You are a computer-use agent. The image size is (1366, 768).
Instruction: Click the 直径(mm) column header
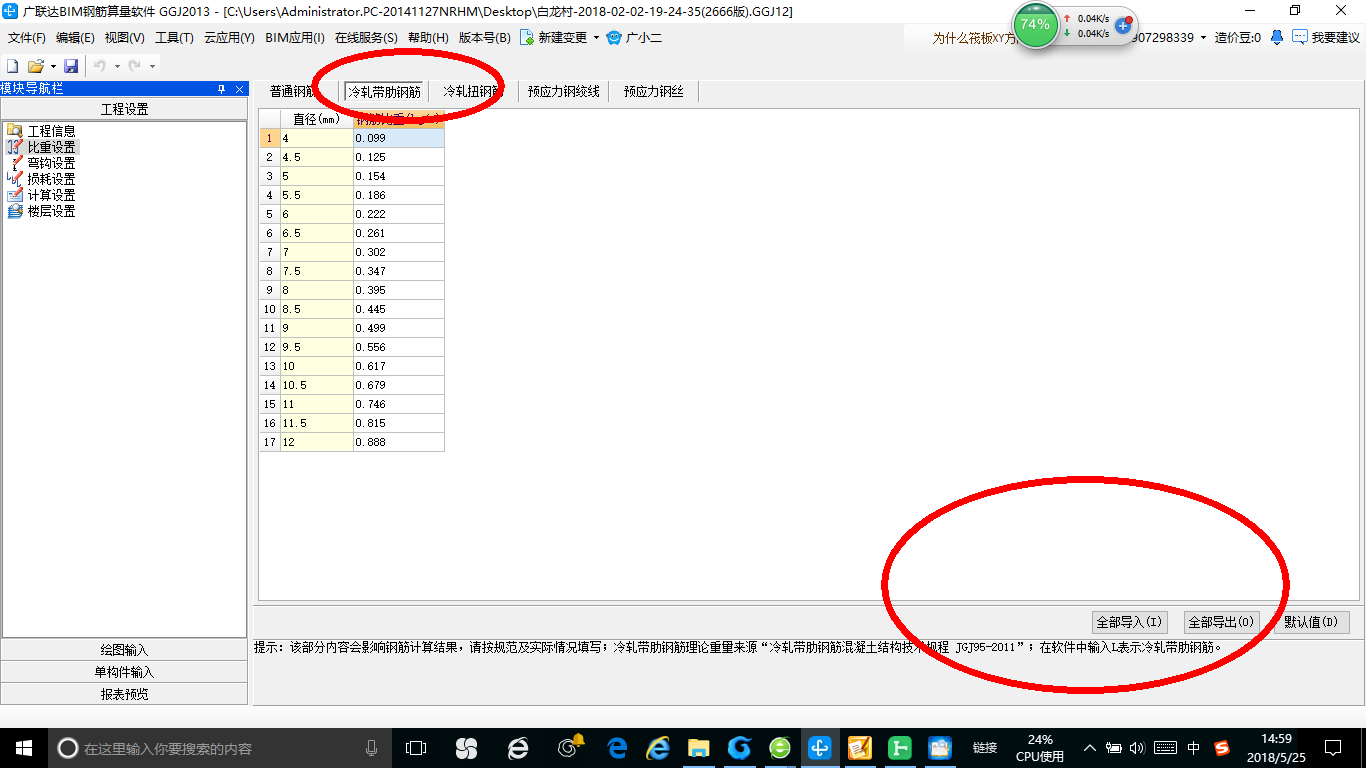coord(317,119)
